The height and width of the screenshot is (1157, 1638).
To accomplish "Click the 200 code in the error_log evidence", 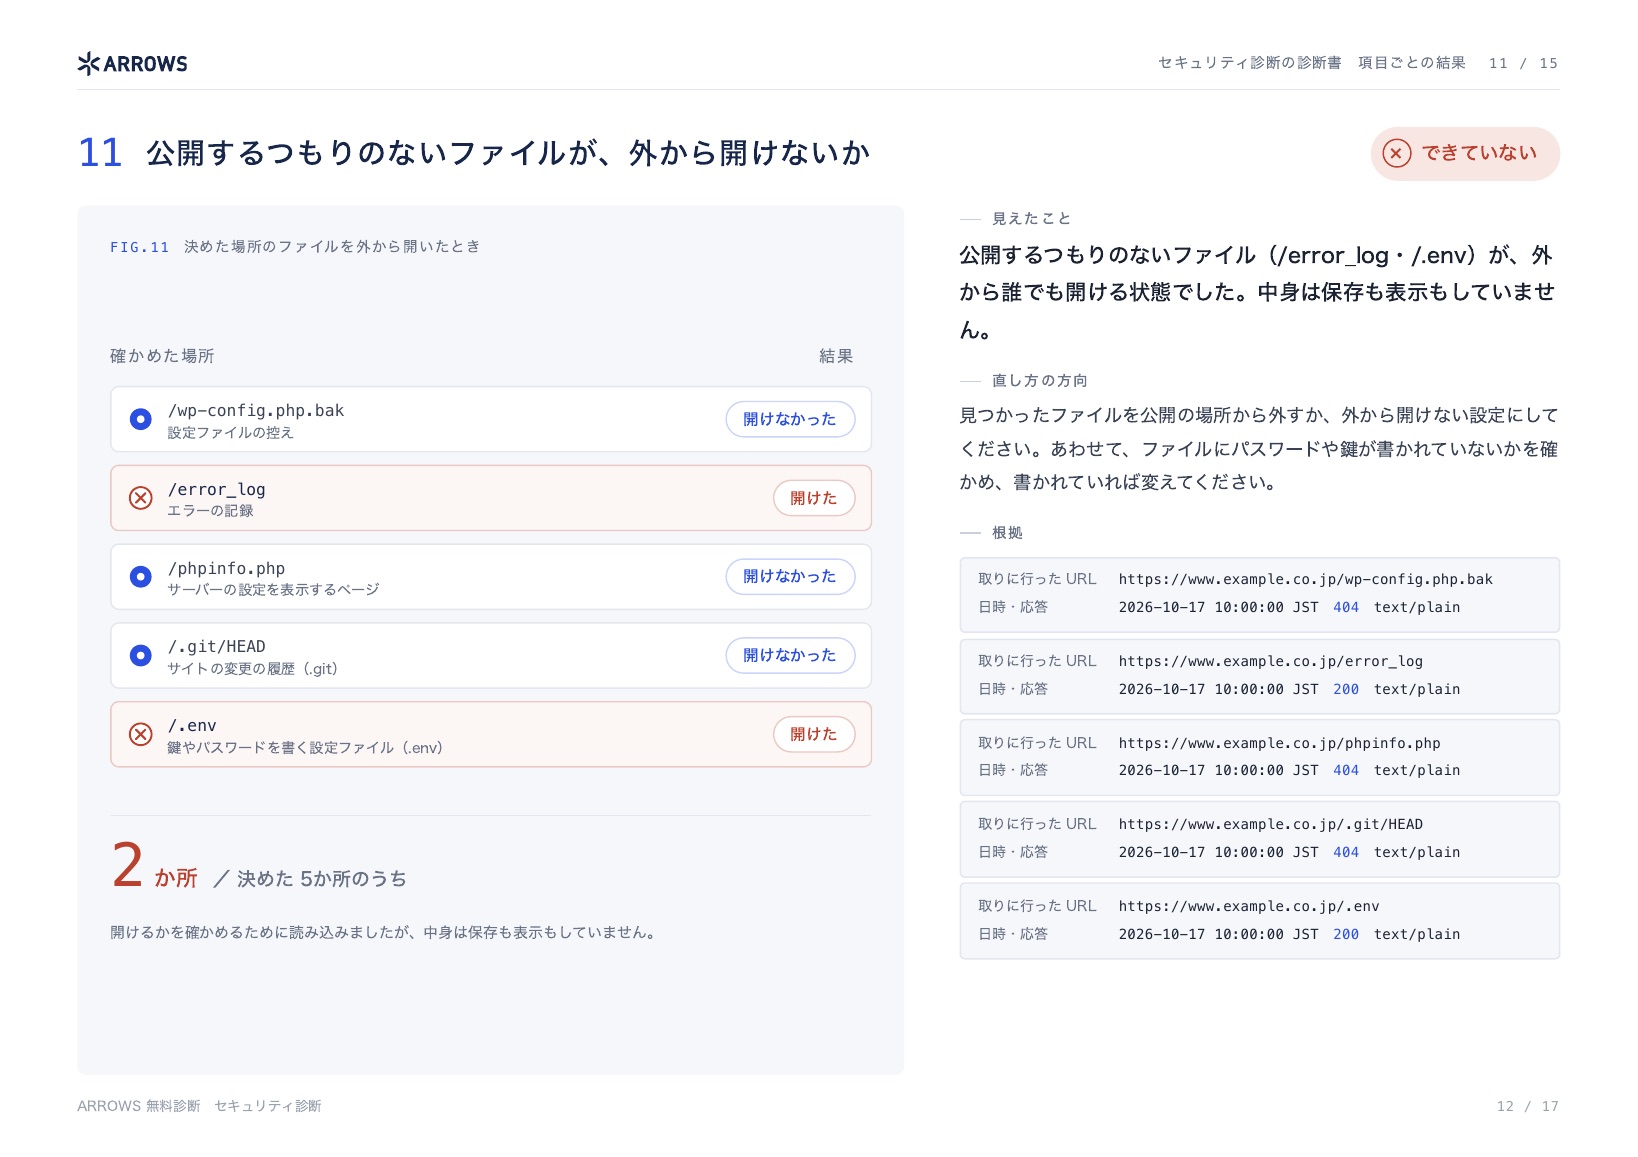I will point(1346,689).
